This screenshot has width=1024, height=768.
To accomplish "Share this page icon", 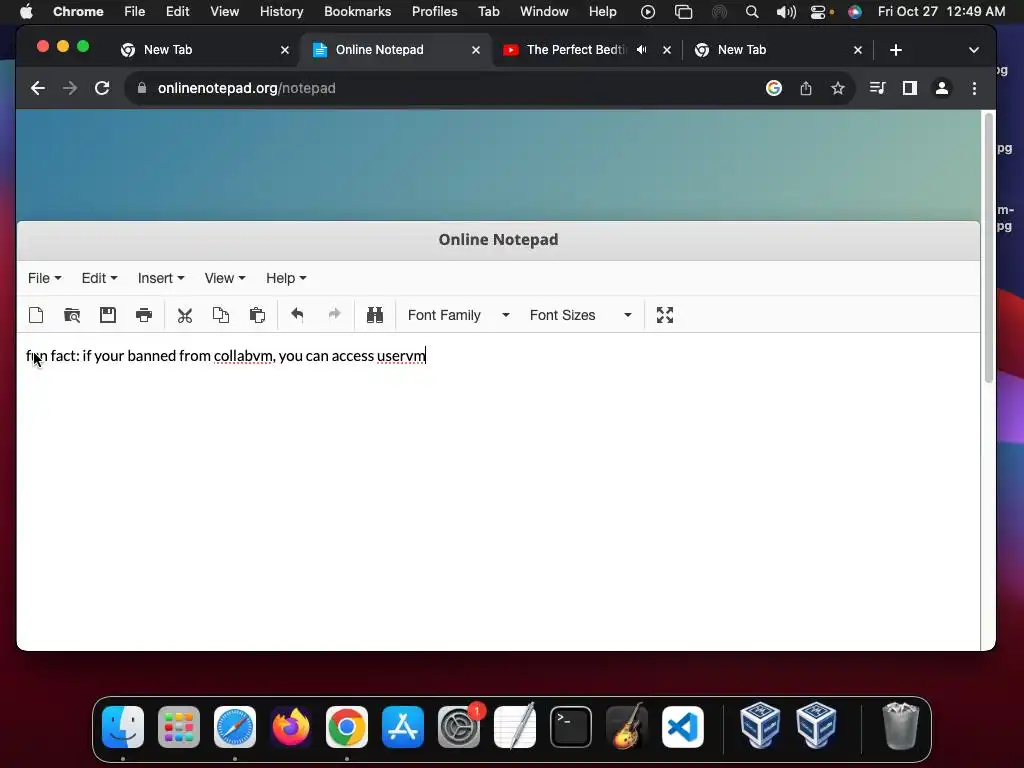I will 806,88.
